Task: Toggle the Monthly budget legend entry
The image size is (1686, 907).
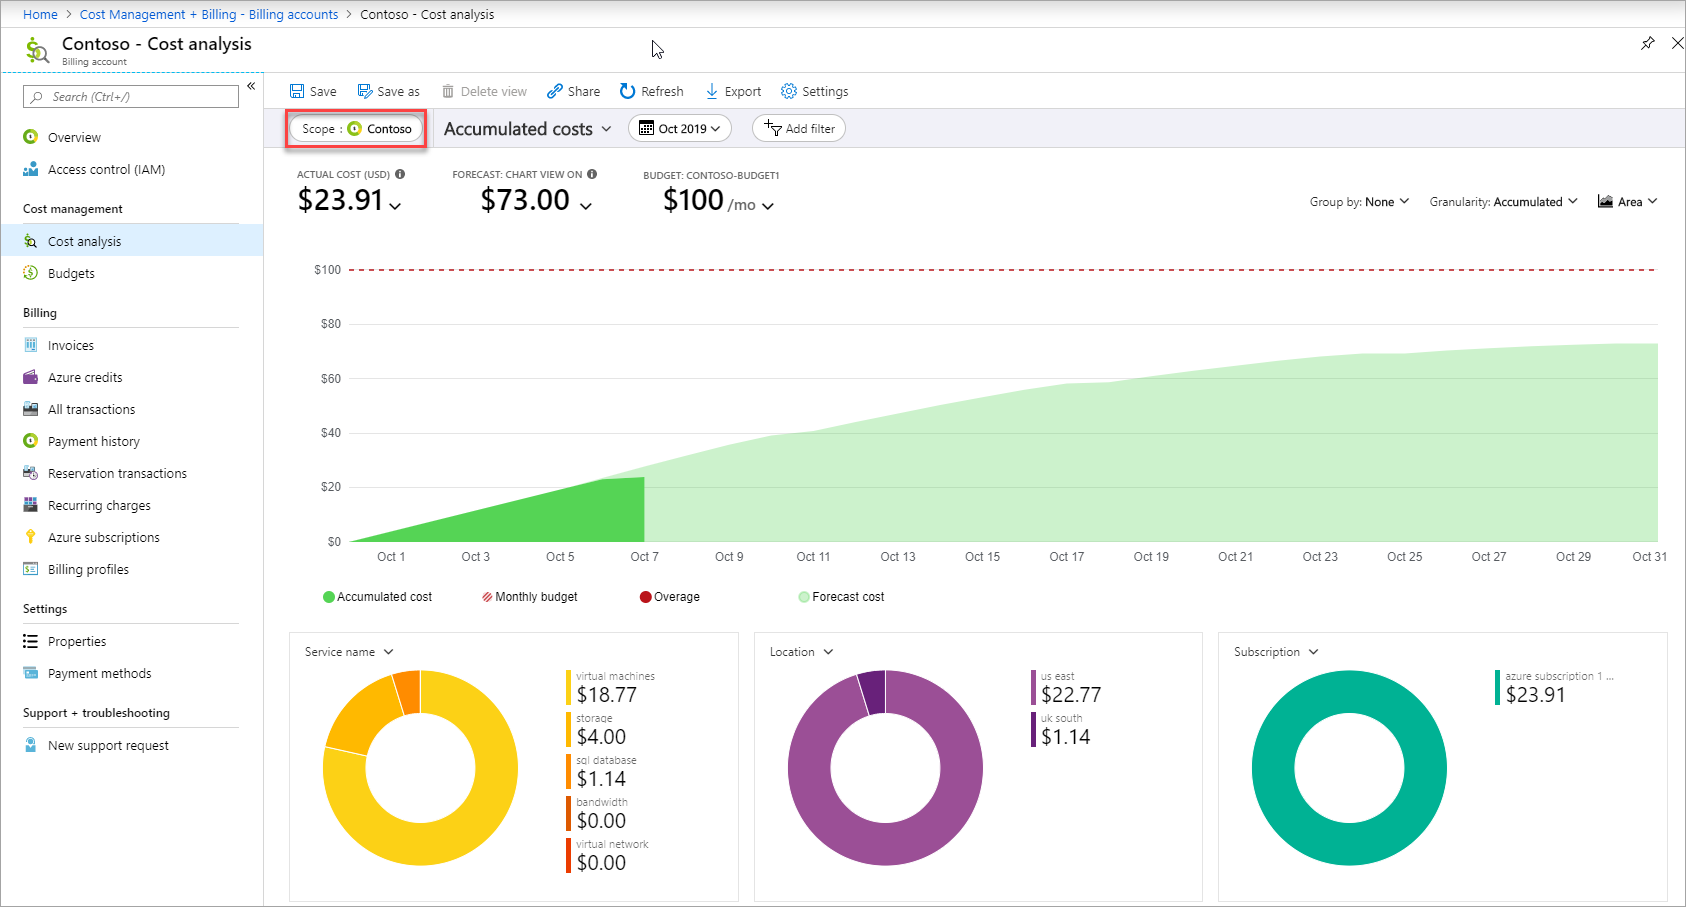Action: coord(529,597)
